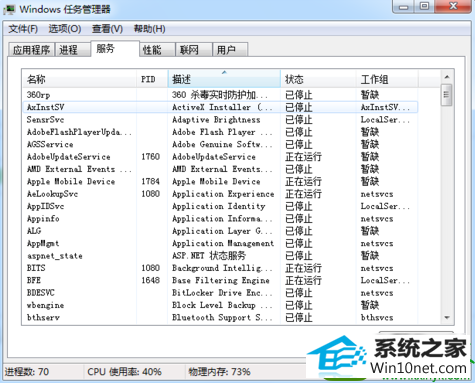Viewport: 475px width, 383px height.
Task: Click the Bluetooth Support S... description
Action: (222, 317)
